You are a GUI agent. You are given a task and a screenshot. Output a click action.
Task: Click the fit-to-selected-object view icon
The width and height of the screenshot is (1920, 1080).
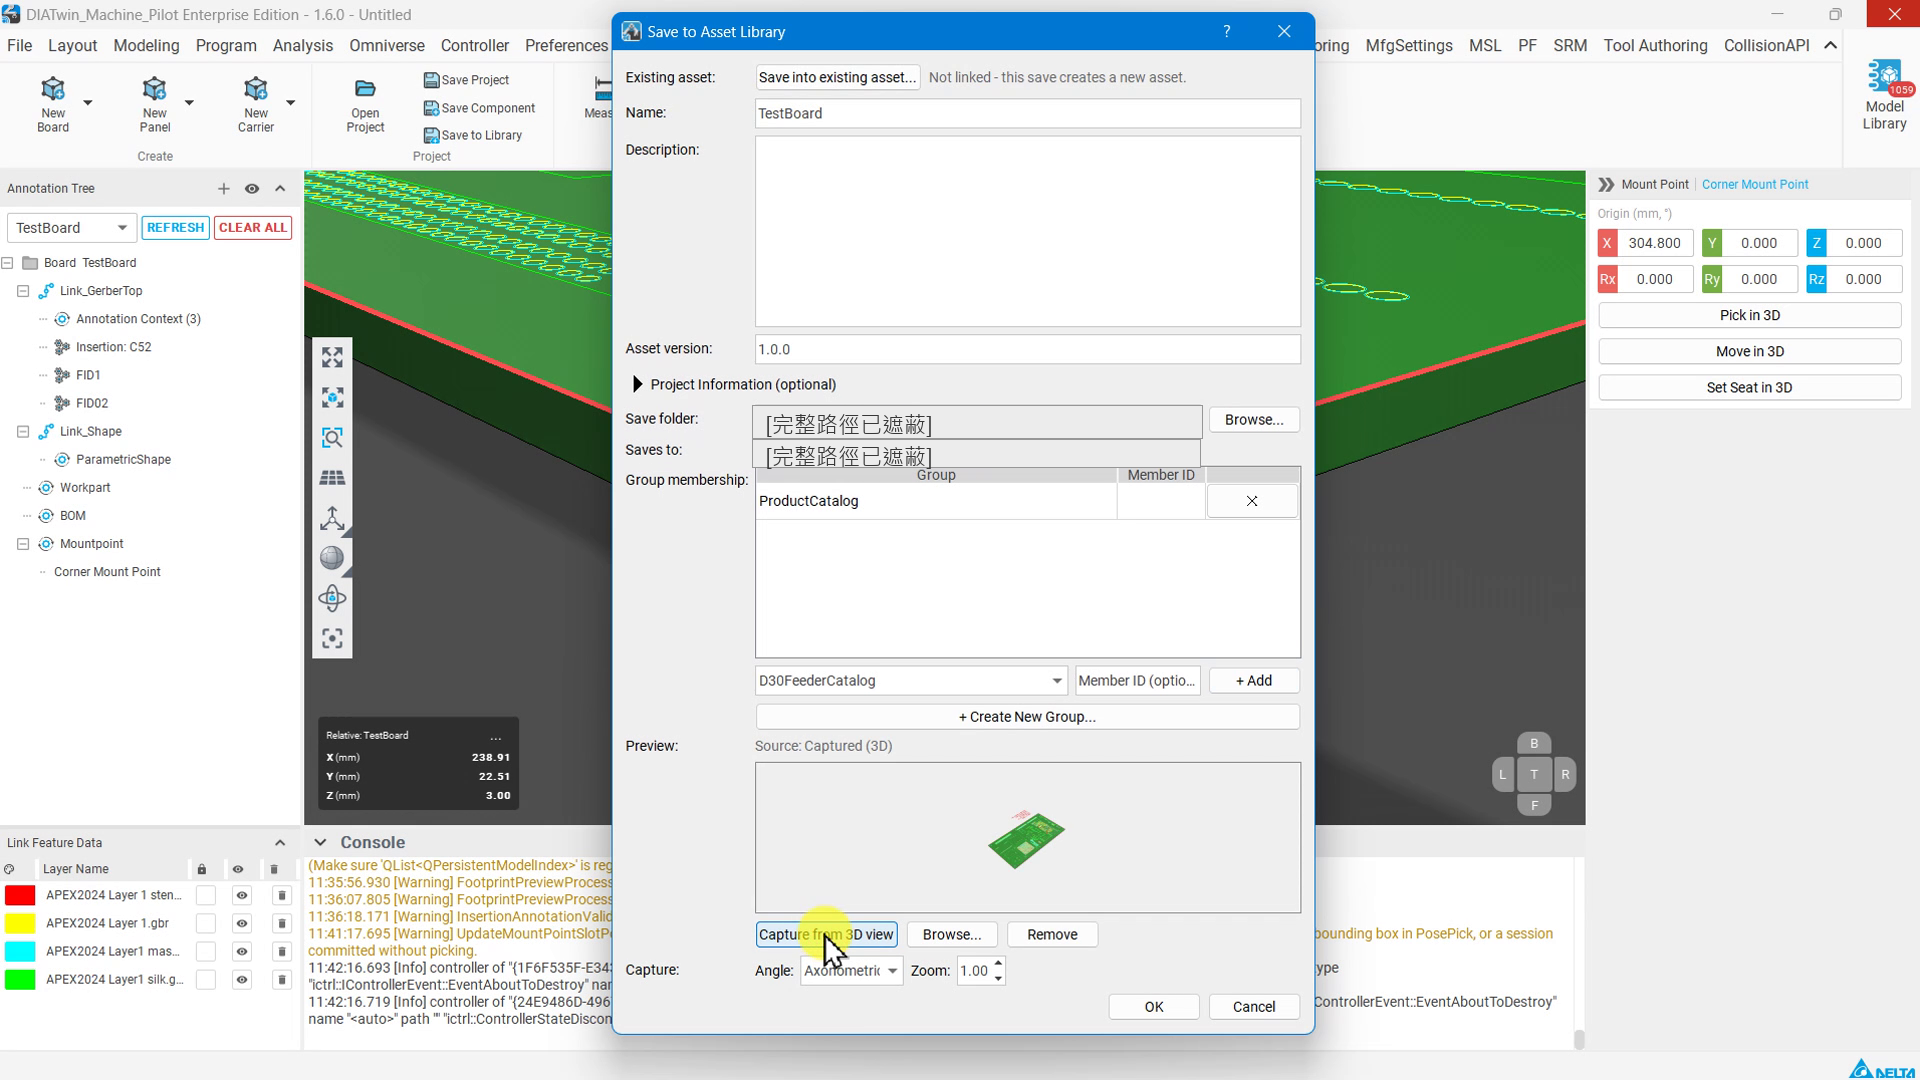click(332, 397)
